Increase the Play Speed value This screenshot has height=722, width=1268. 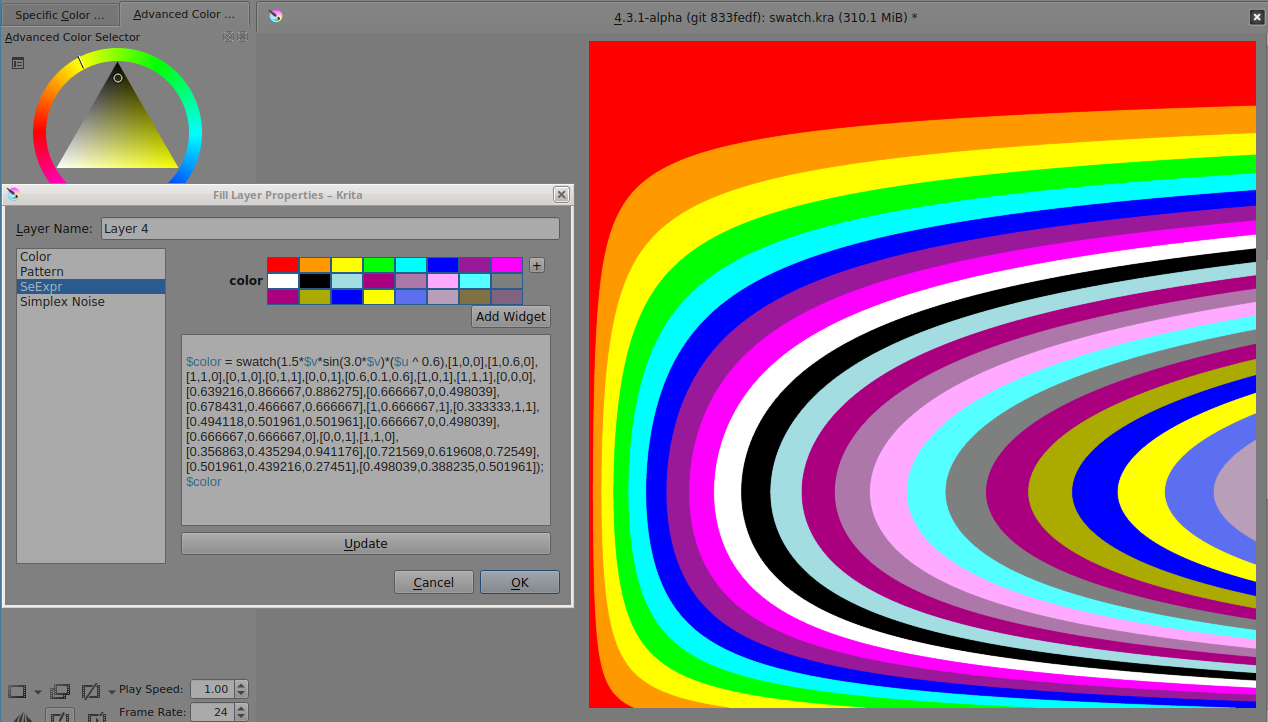(x=241, y=685)
